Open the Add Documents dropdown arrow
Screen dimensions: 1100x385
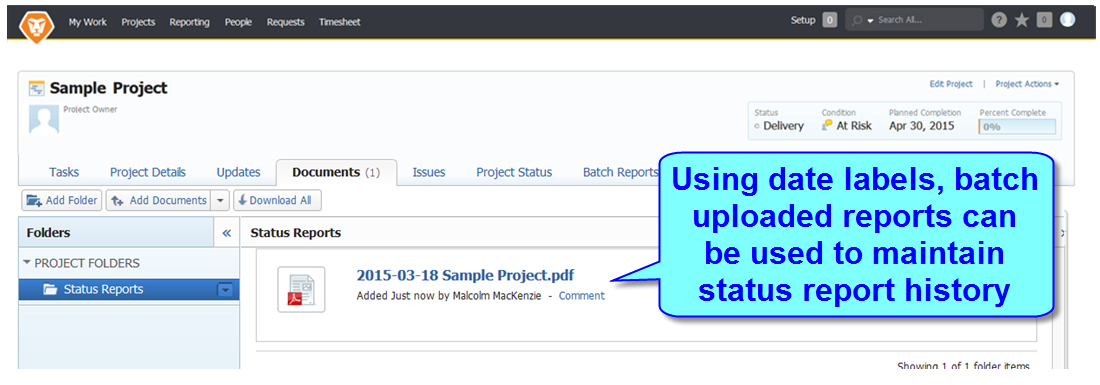pos(220,201)
